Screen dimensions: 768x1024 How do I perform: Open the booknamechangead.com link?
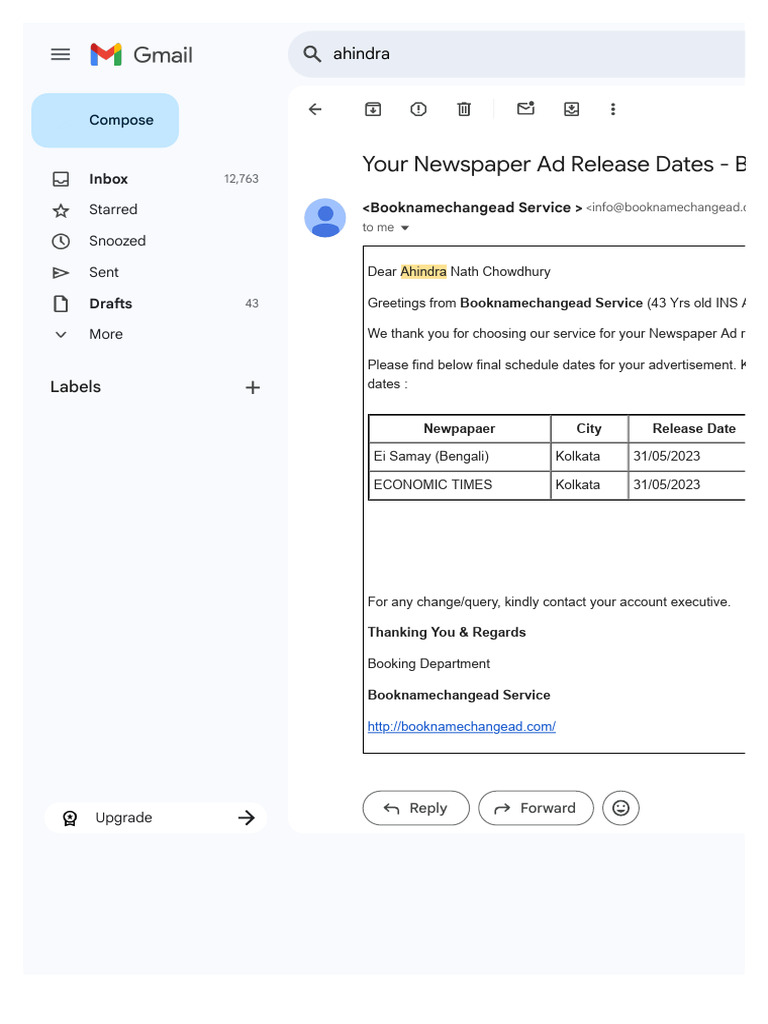tap(462, 726)
